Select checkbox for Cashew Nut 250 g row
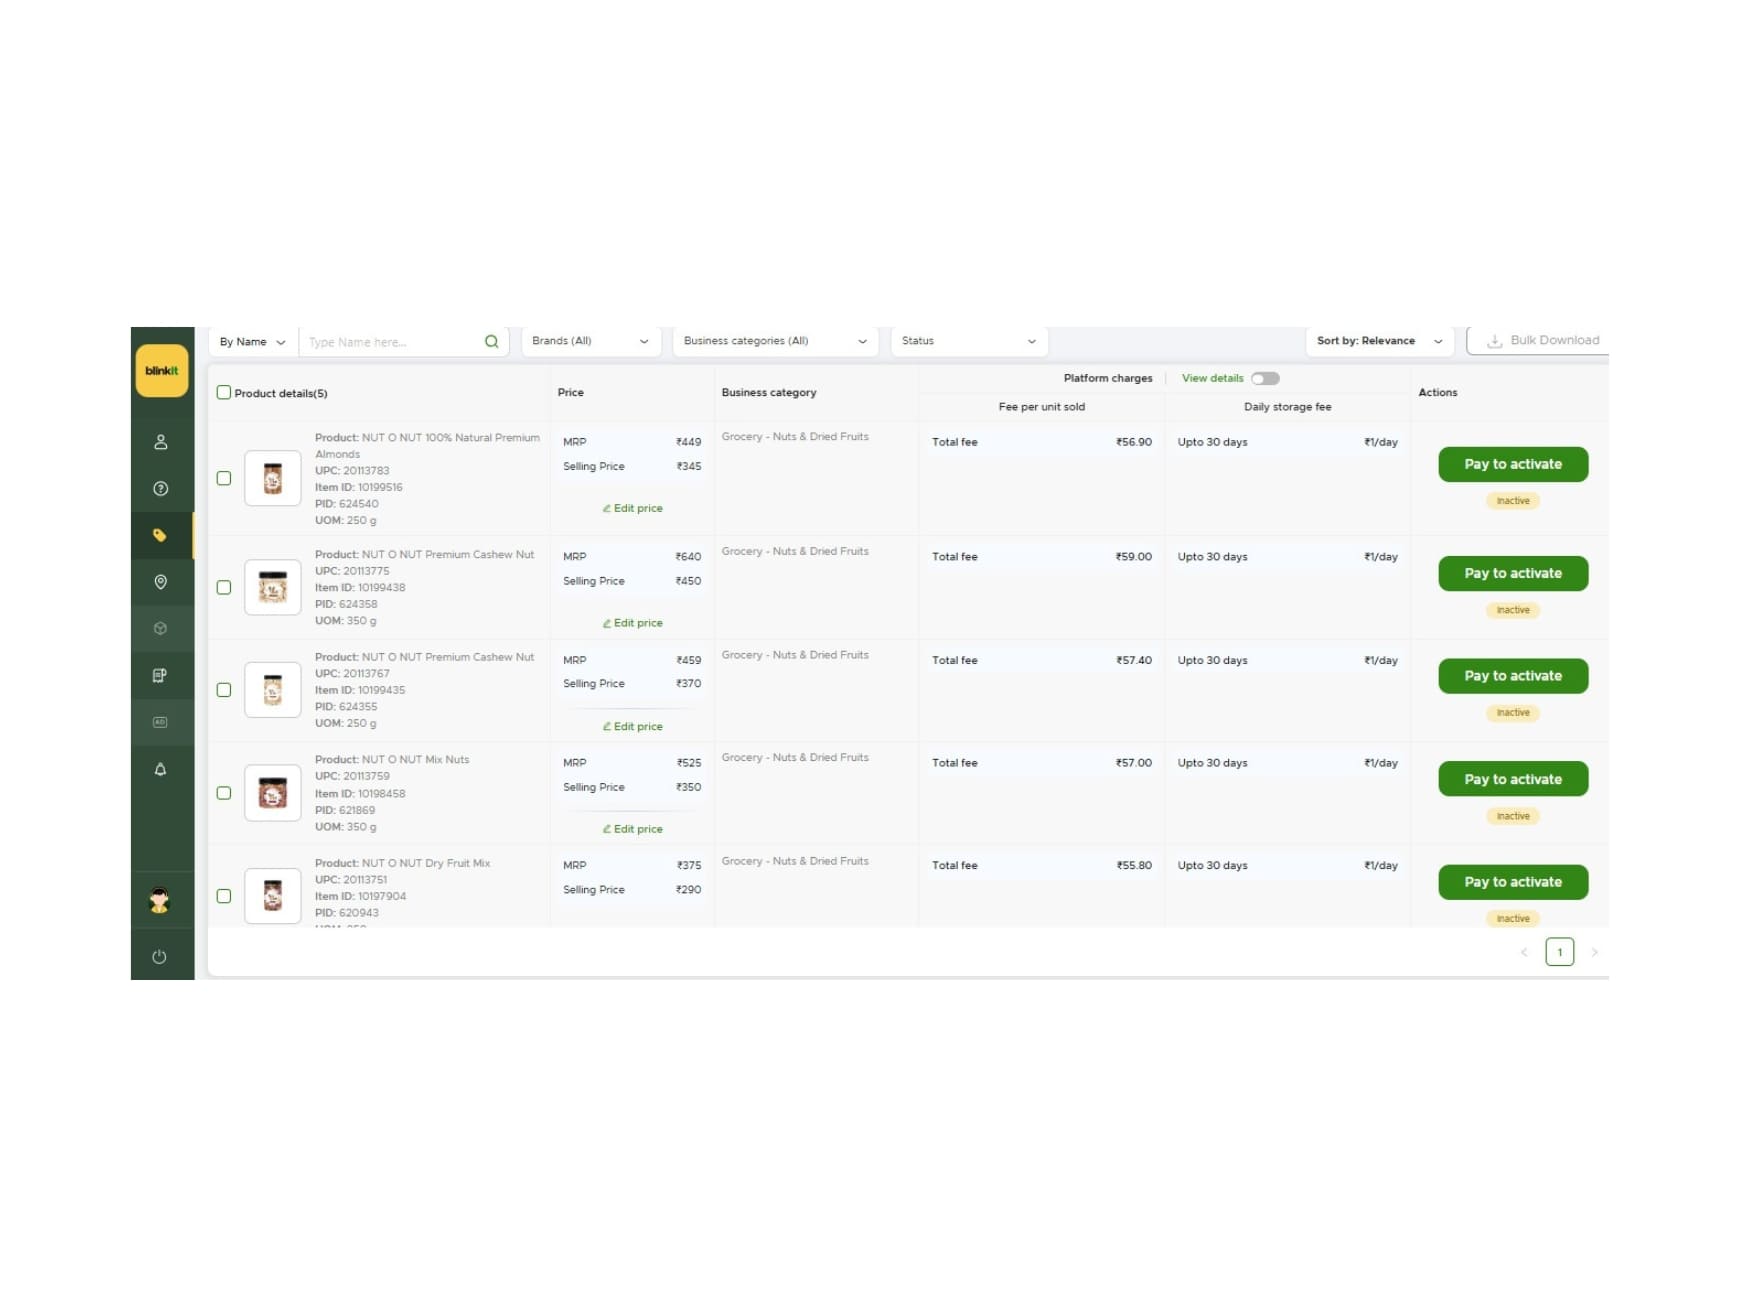Screen dimensions: 1741x1306 coord(224,690)
